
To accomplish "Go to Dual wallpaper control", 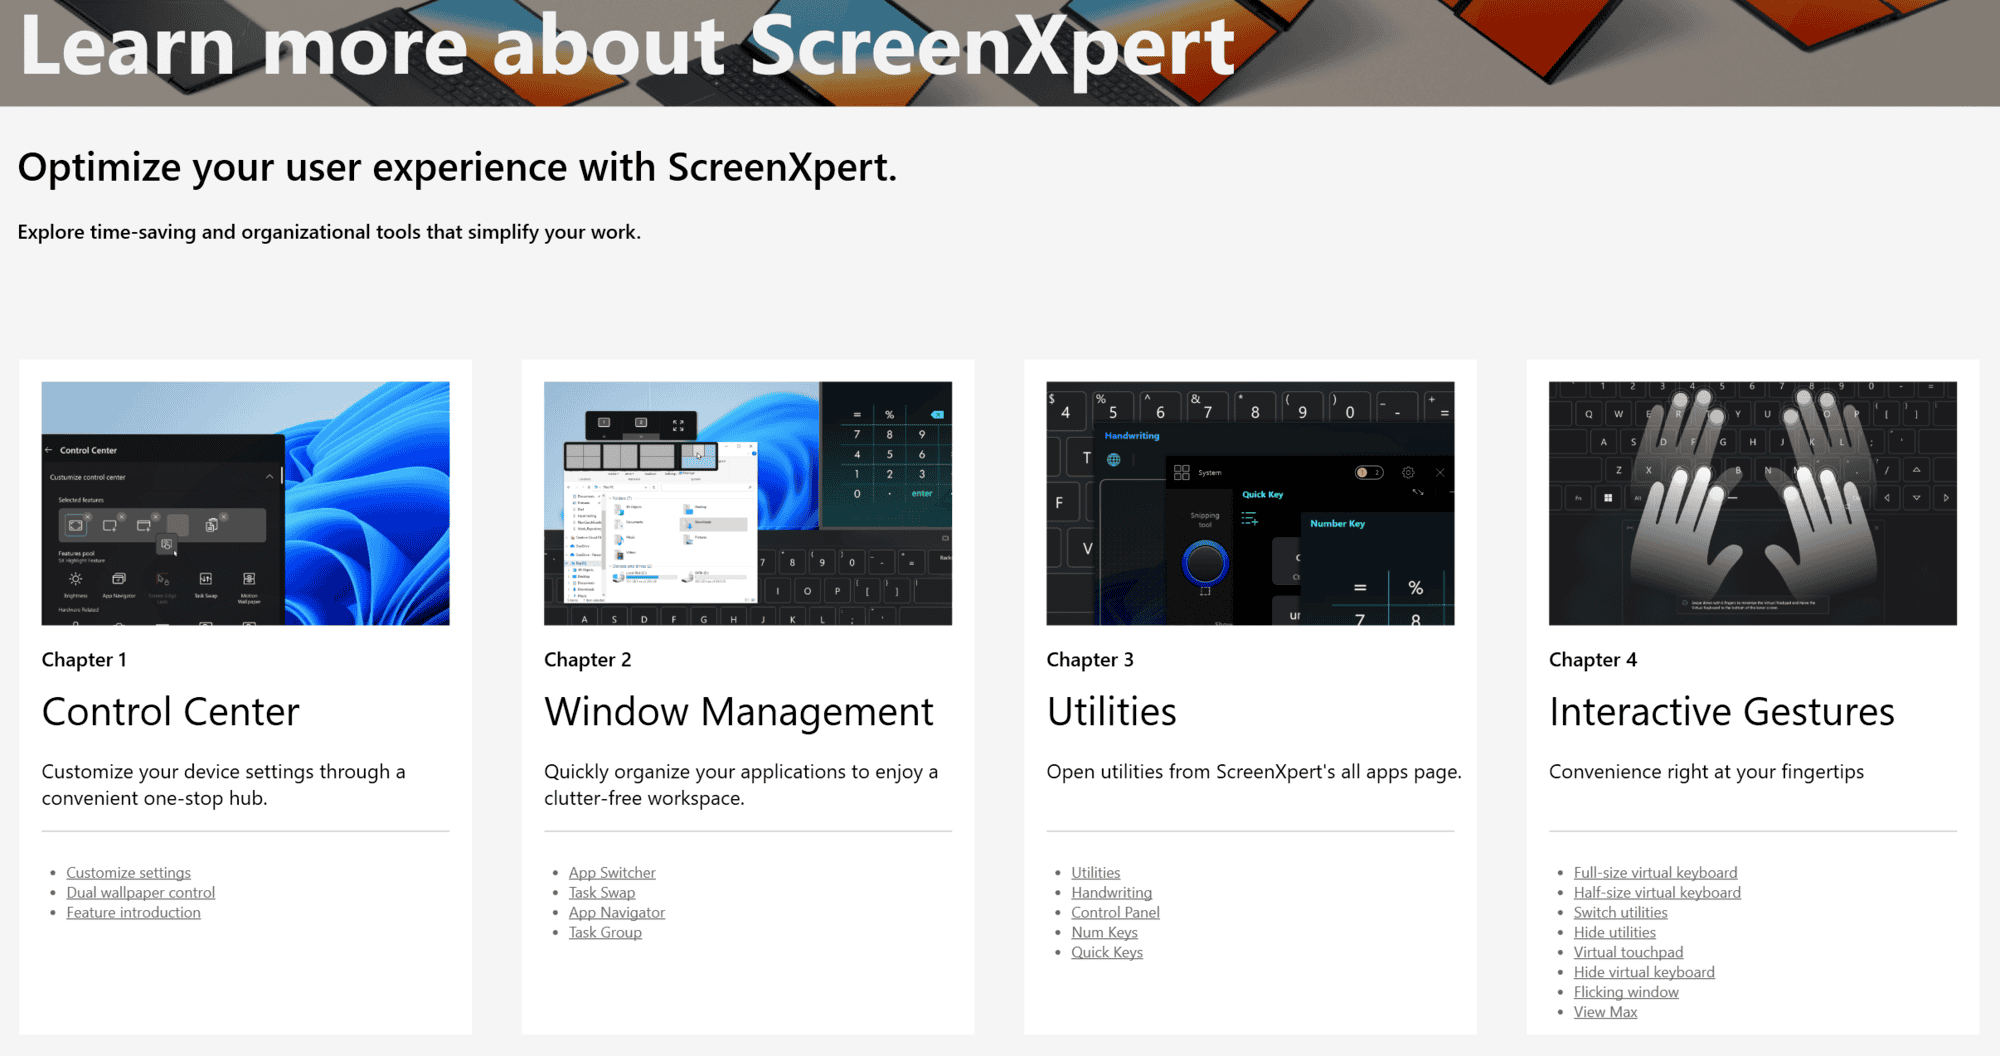I will point(140,893).
